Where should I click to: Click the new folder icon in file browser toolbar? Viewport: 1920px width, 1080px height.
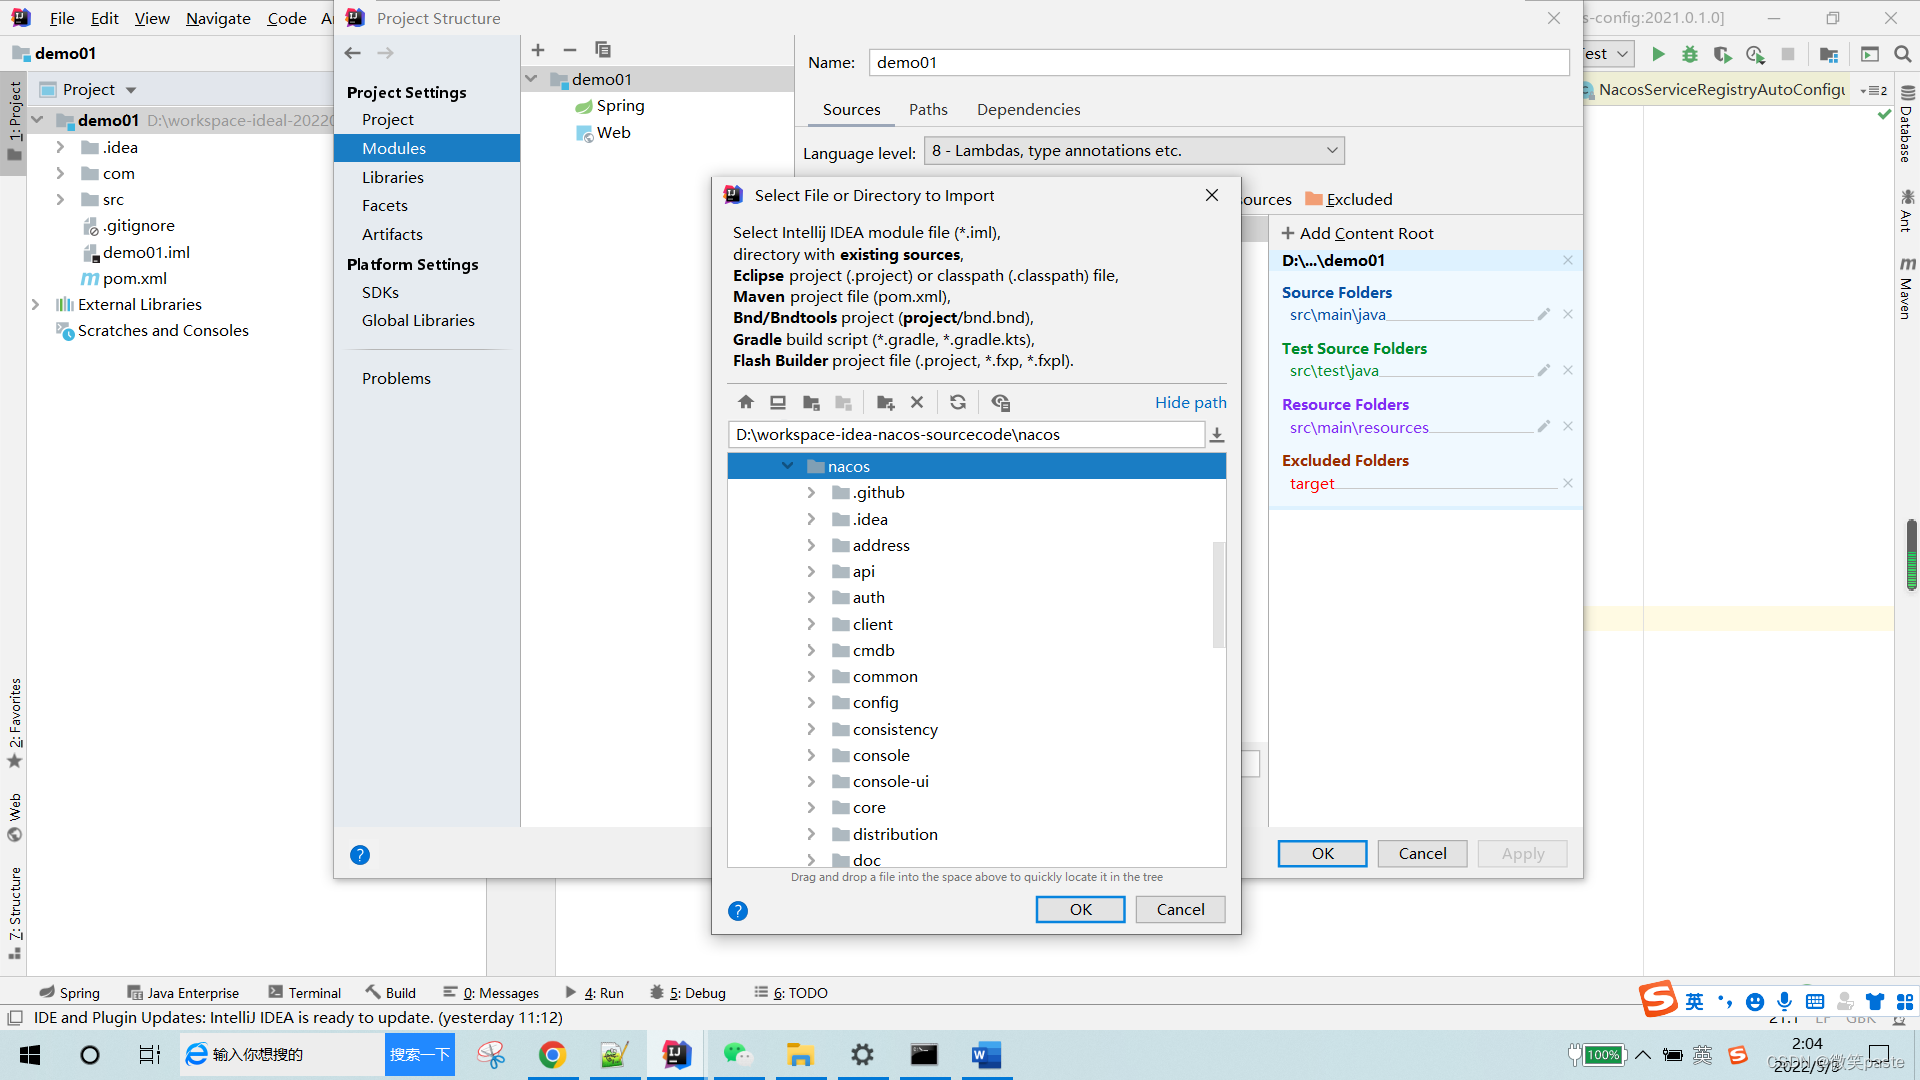(885, 402)
